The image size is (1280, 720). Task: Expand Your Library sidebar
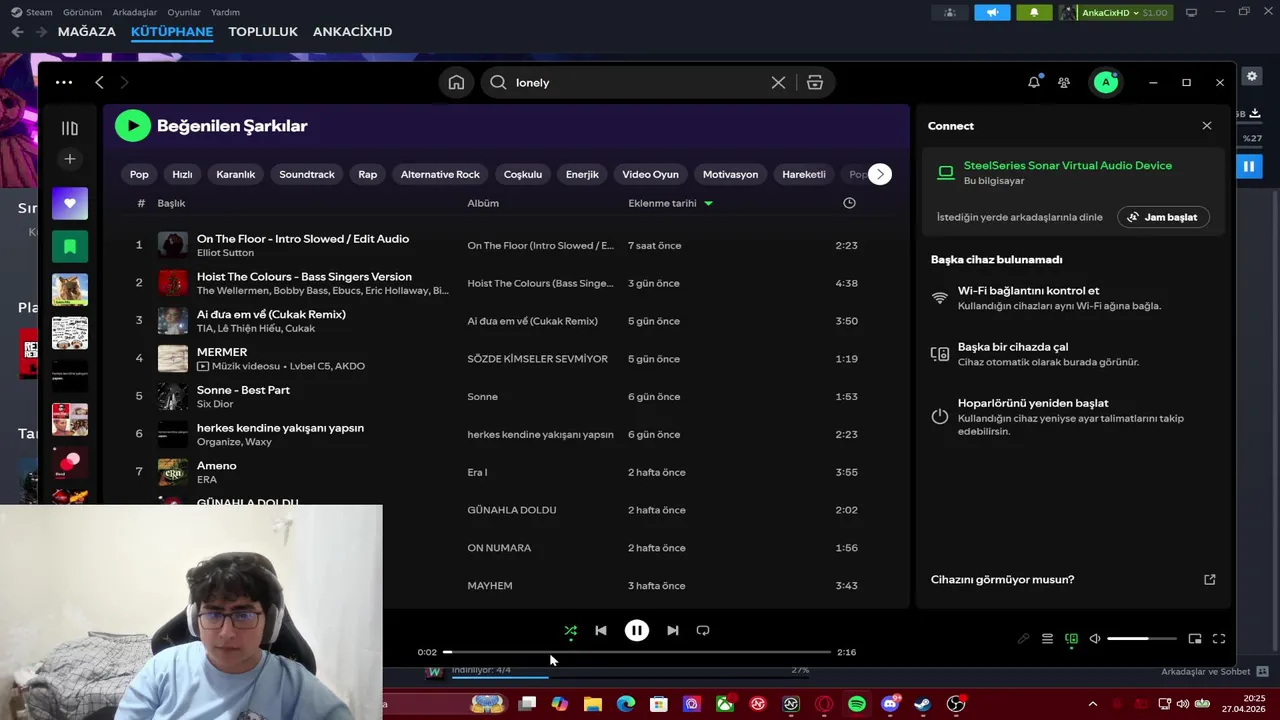tap(70, 128)
